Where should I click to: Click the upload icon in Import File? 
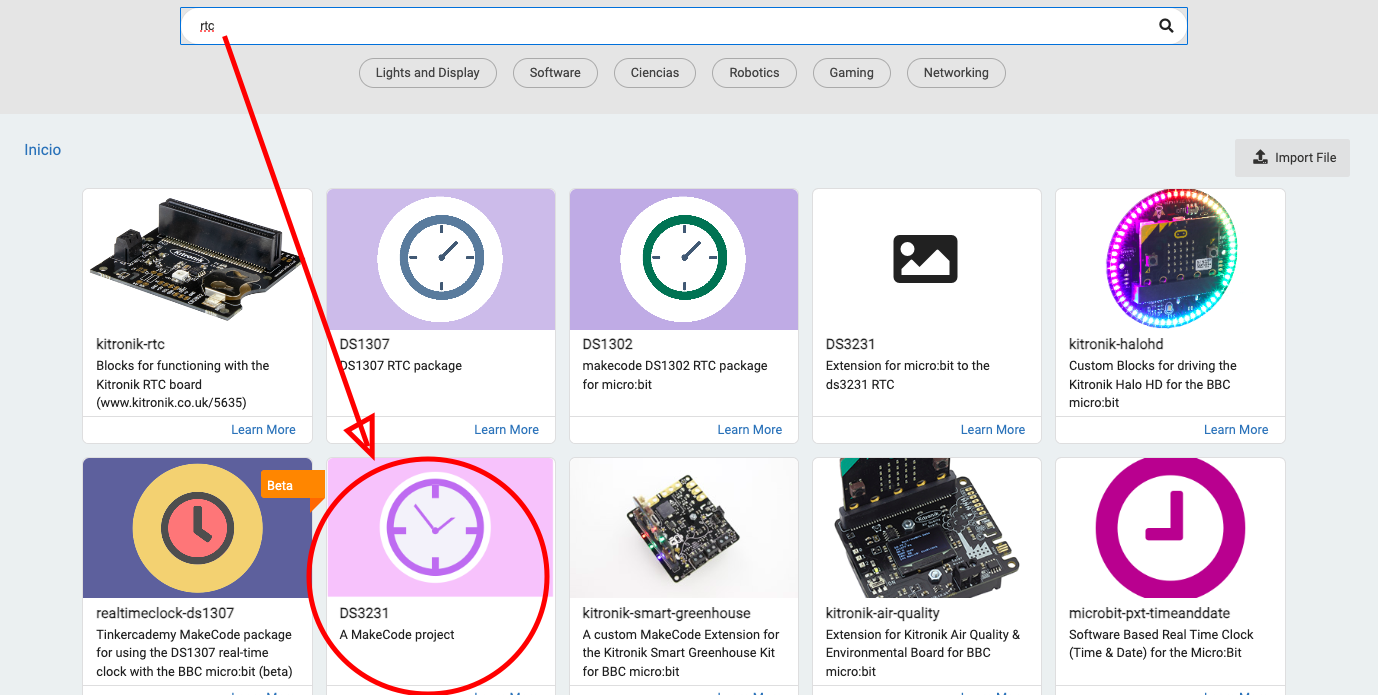(1261, 158)
